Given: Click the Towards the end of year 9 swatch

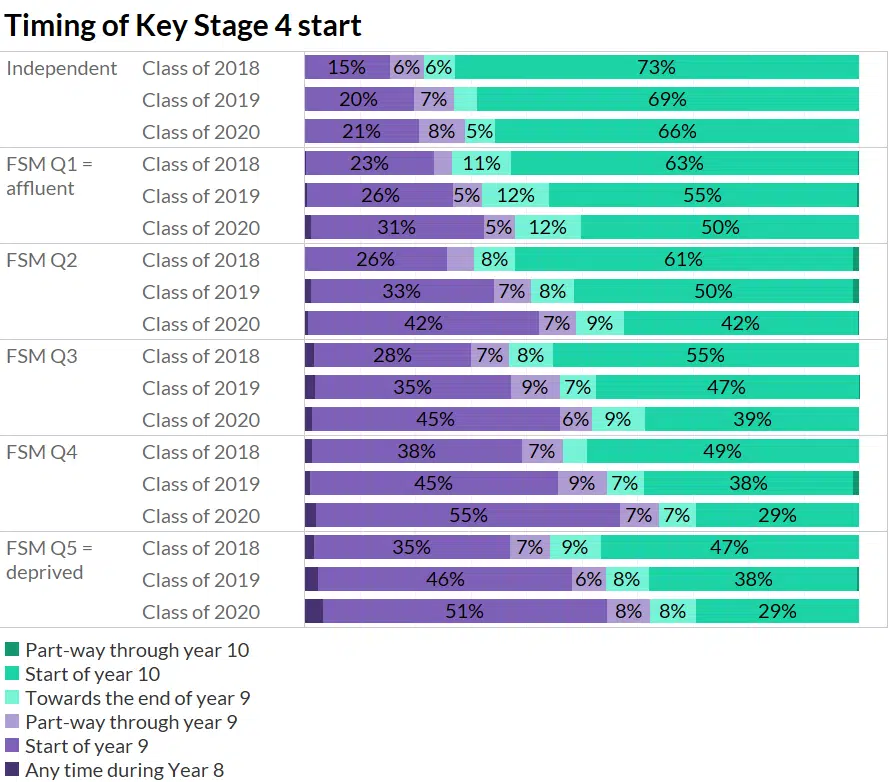Looking at the screenshot, I should 12,698.
